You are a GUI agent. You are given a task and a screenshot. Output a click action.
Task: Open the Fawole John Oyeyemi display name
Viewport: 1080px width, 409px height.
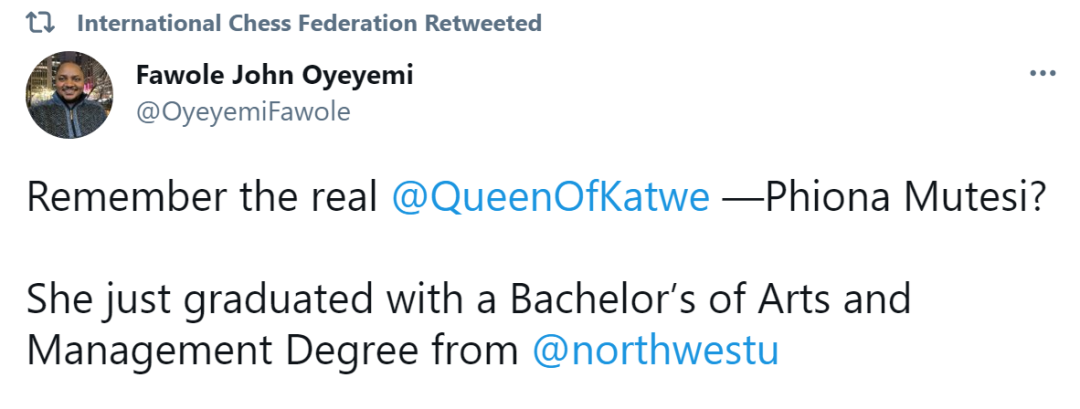(273, 76)
